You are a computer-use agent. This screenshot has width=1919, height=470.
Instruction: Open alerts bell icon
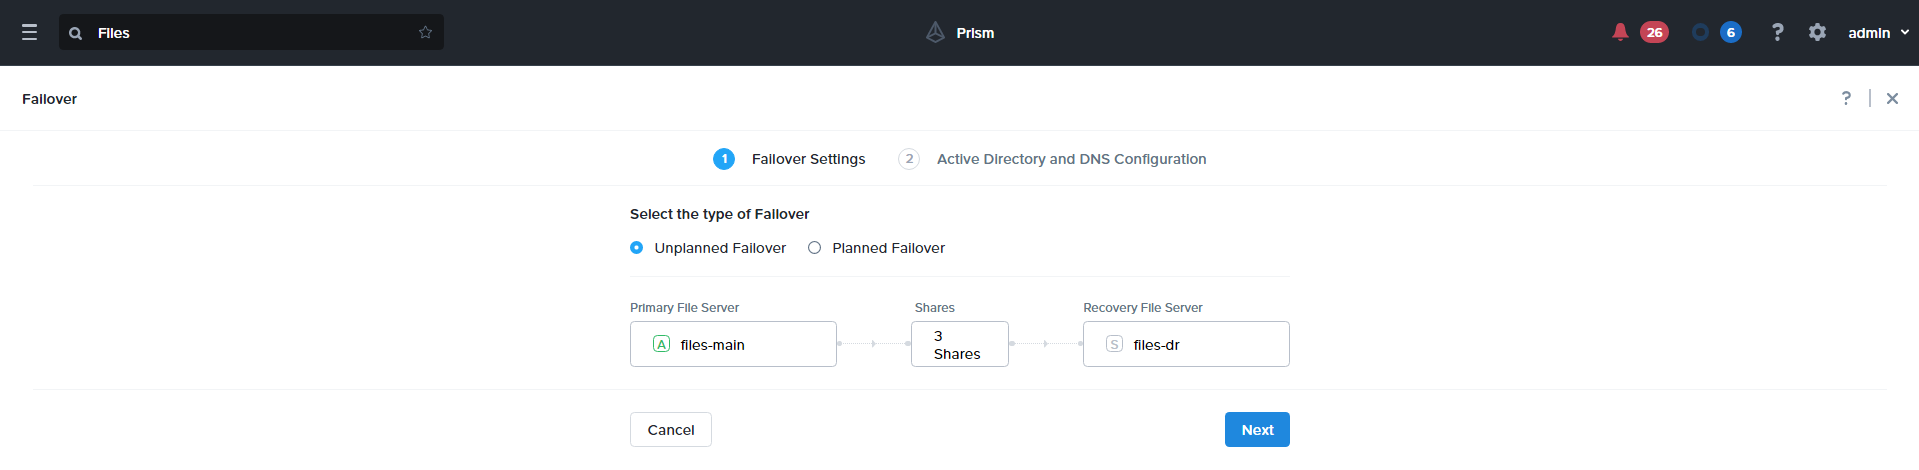point(1620,33)
